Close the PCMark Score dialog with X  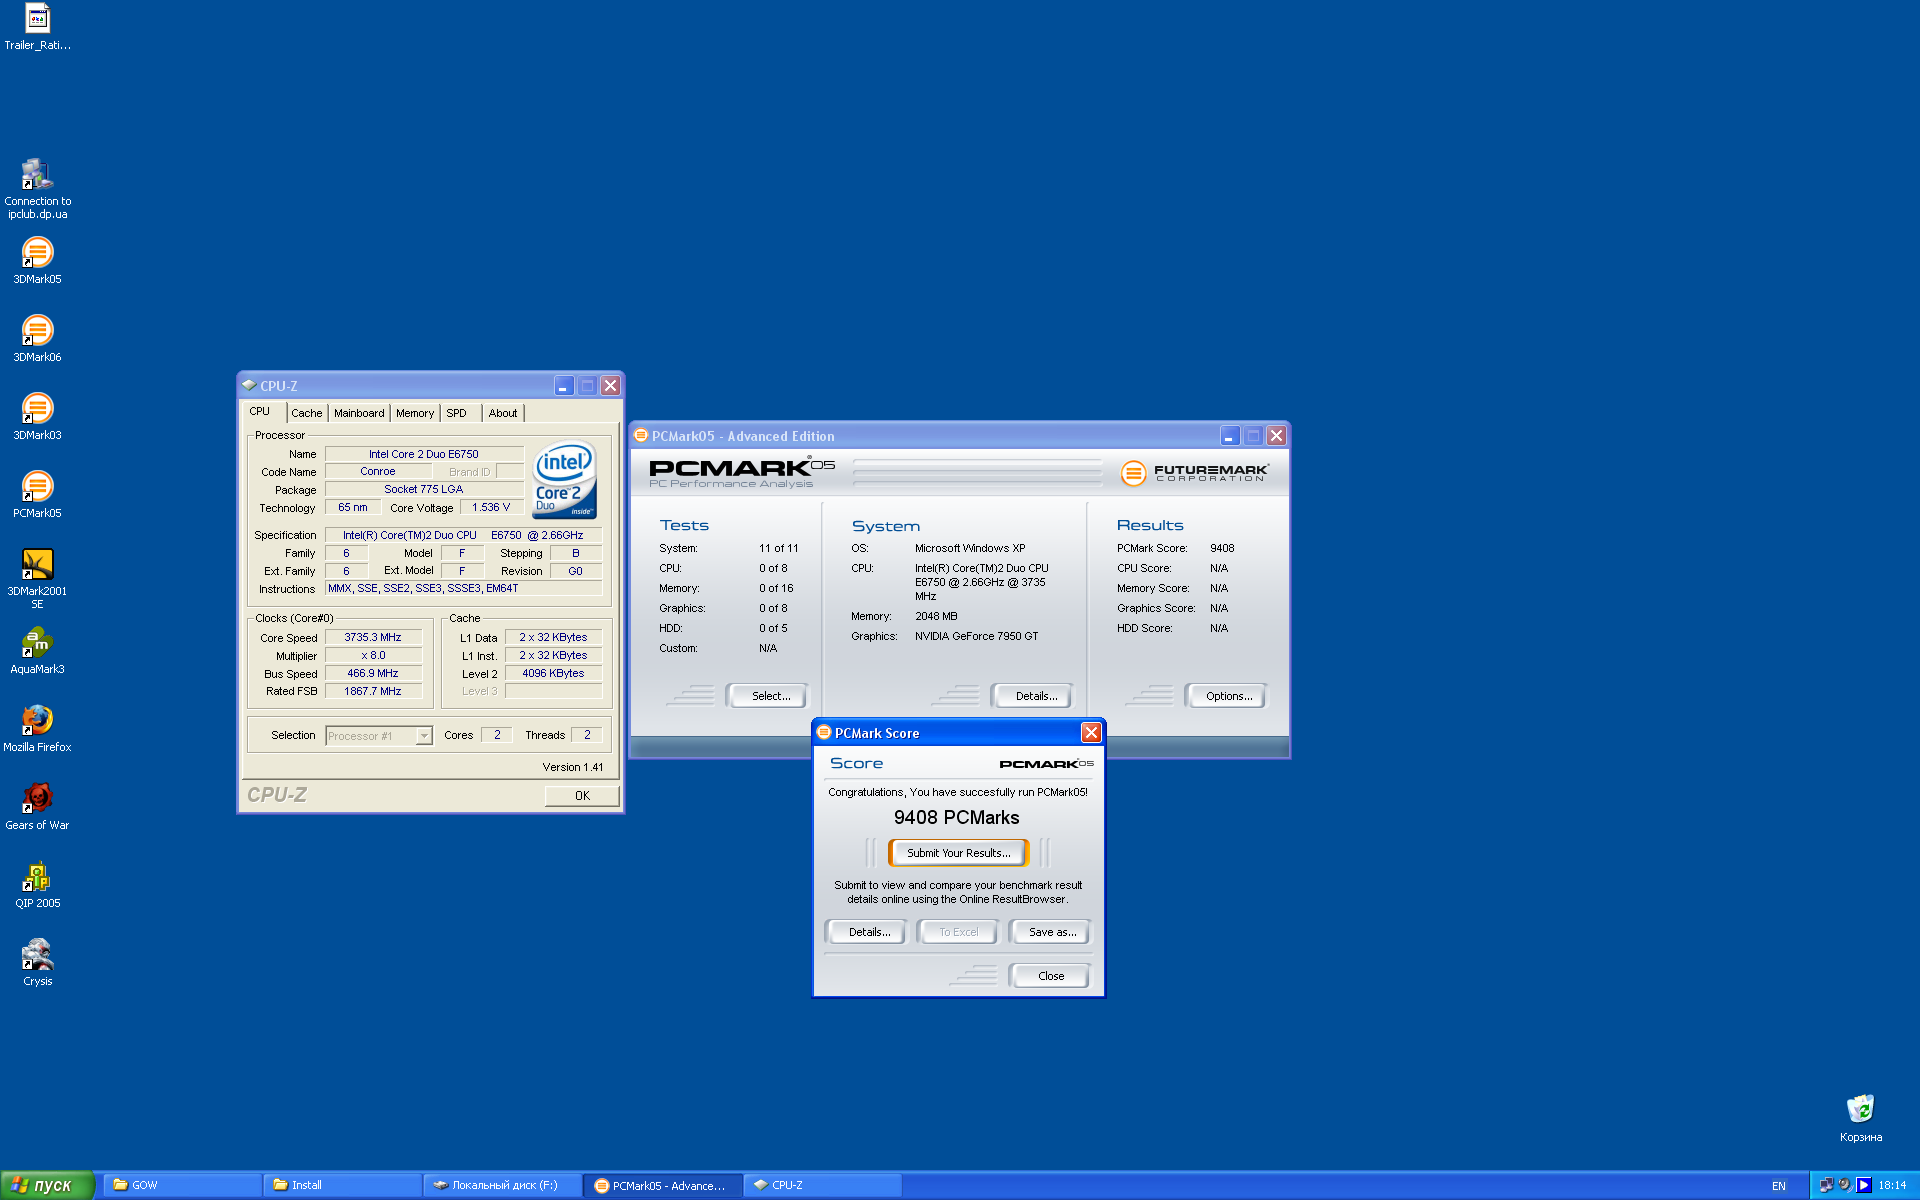(x=1091, y=733)
